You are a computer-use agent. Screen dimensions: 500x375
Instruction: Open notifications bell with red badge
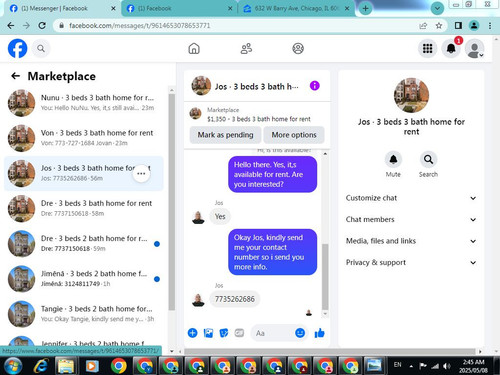pyautogui.click(x=451, y=49)
